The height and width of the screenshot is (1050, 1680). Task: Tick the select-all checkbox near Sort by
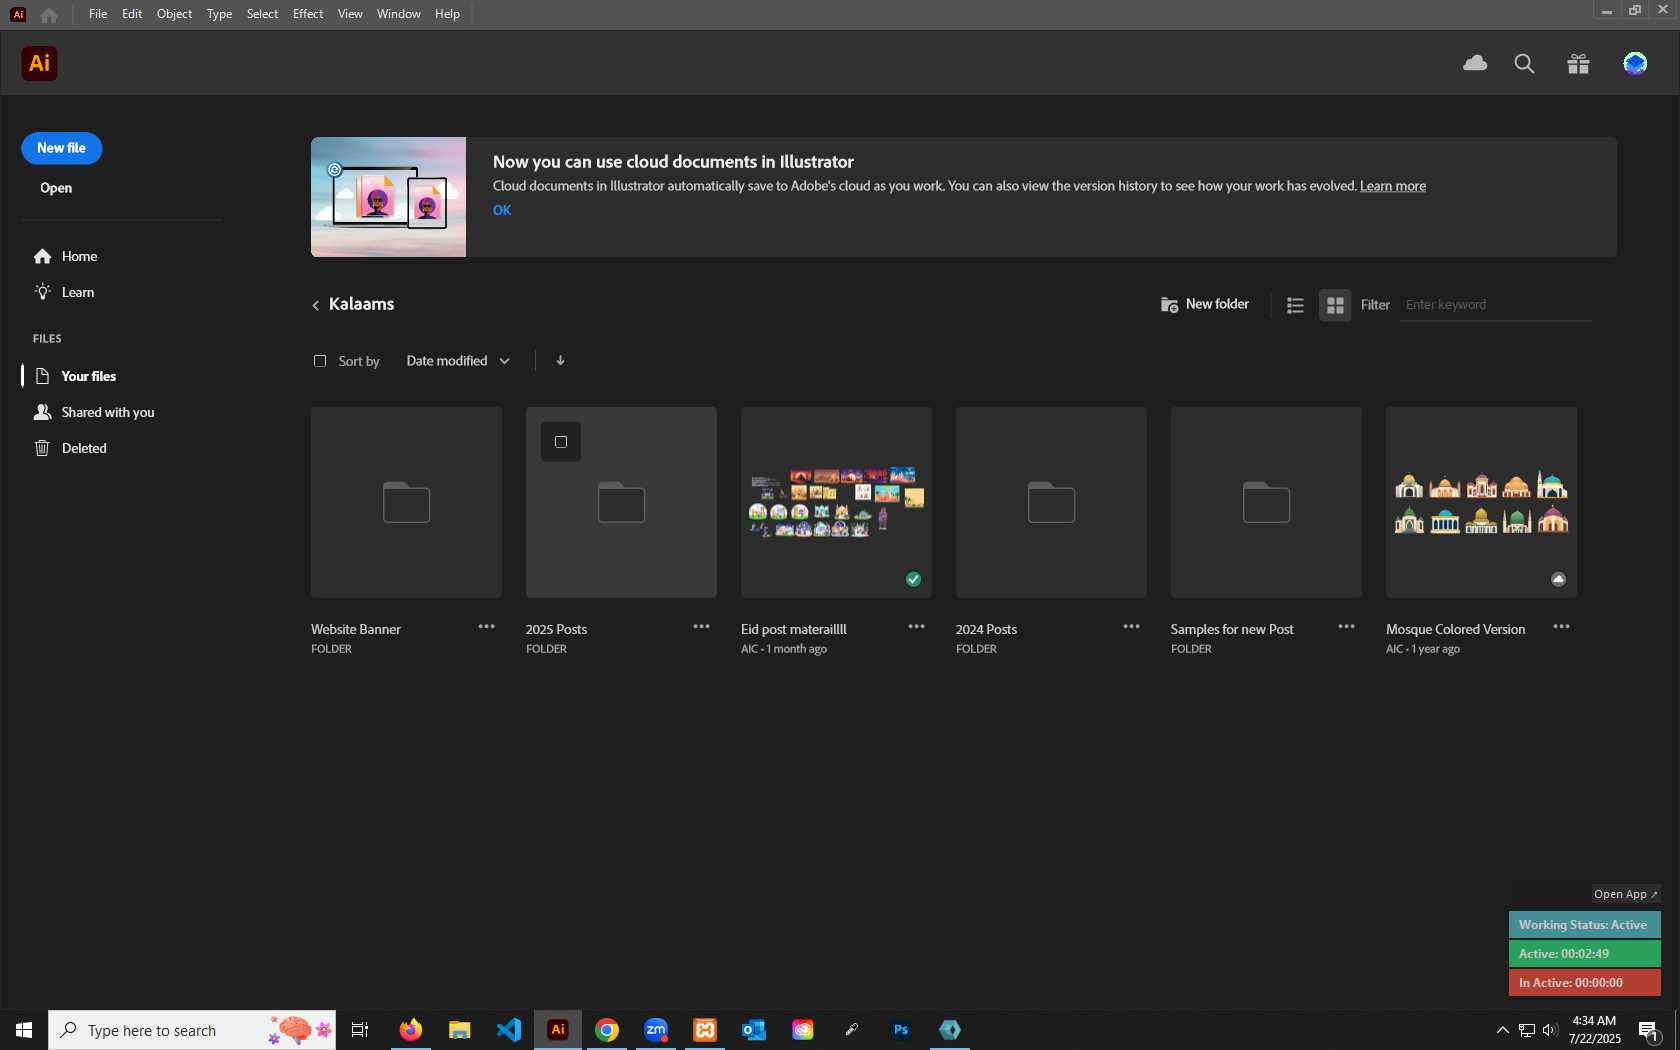[x=320, y=361]
